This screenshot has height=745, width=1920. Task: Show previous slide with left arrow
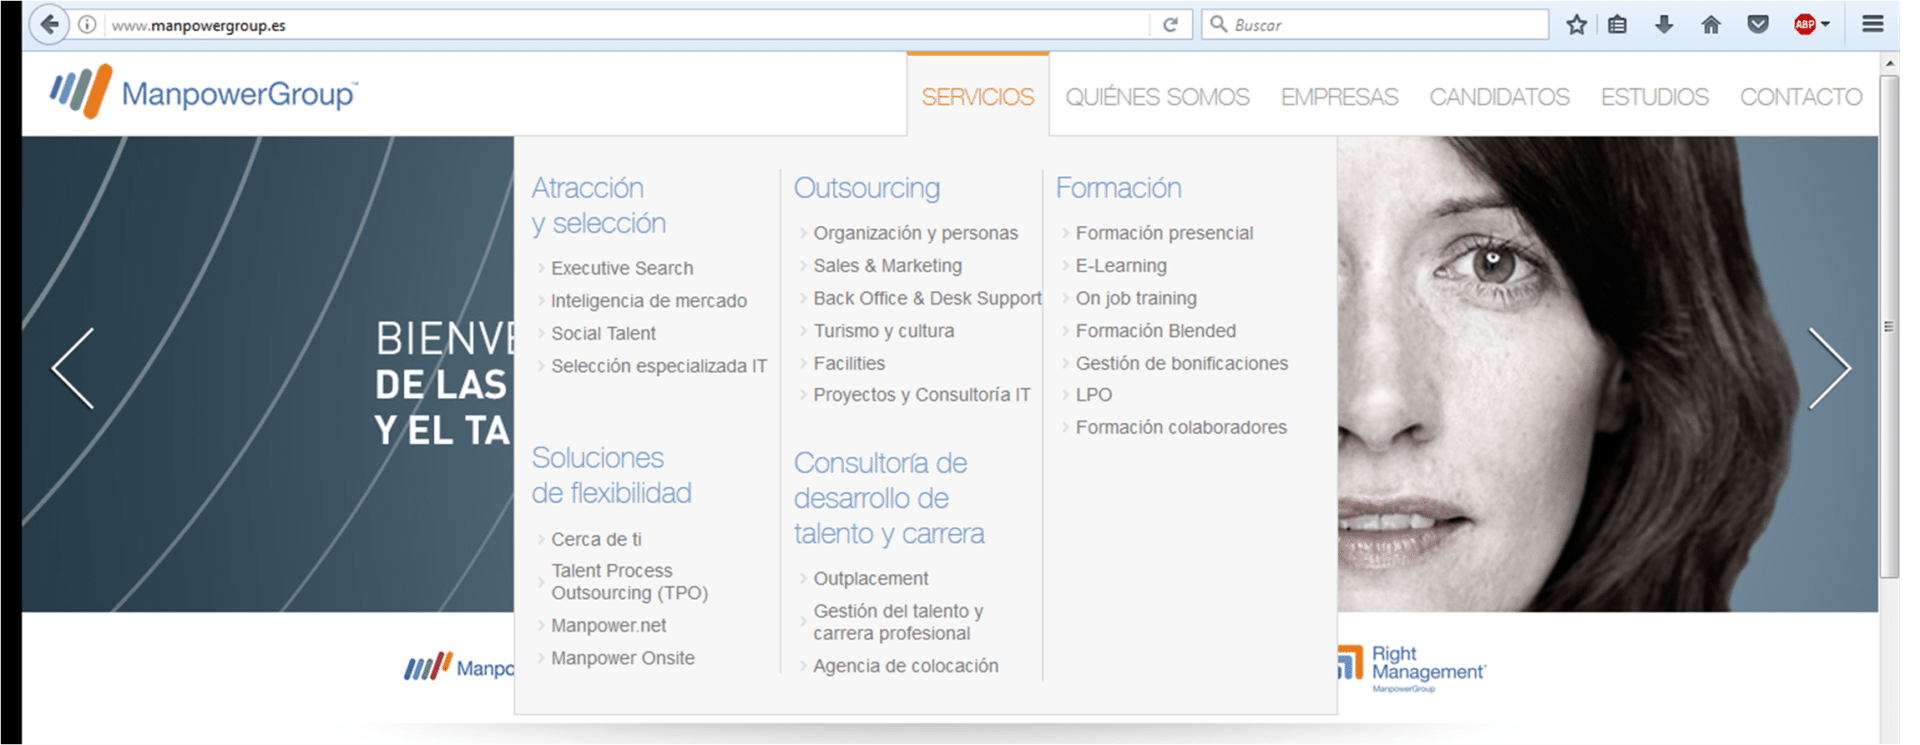[x=73, y=368]
